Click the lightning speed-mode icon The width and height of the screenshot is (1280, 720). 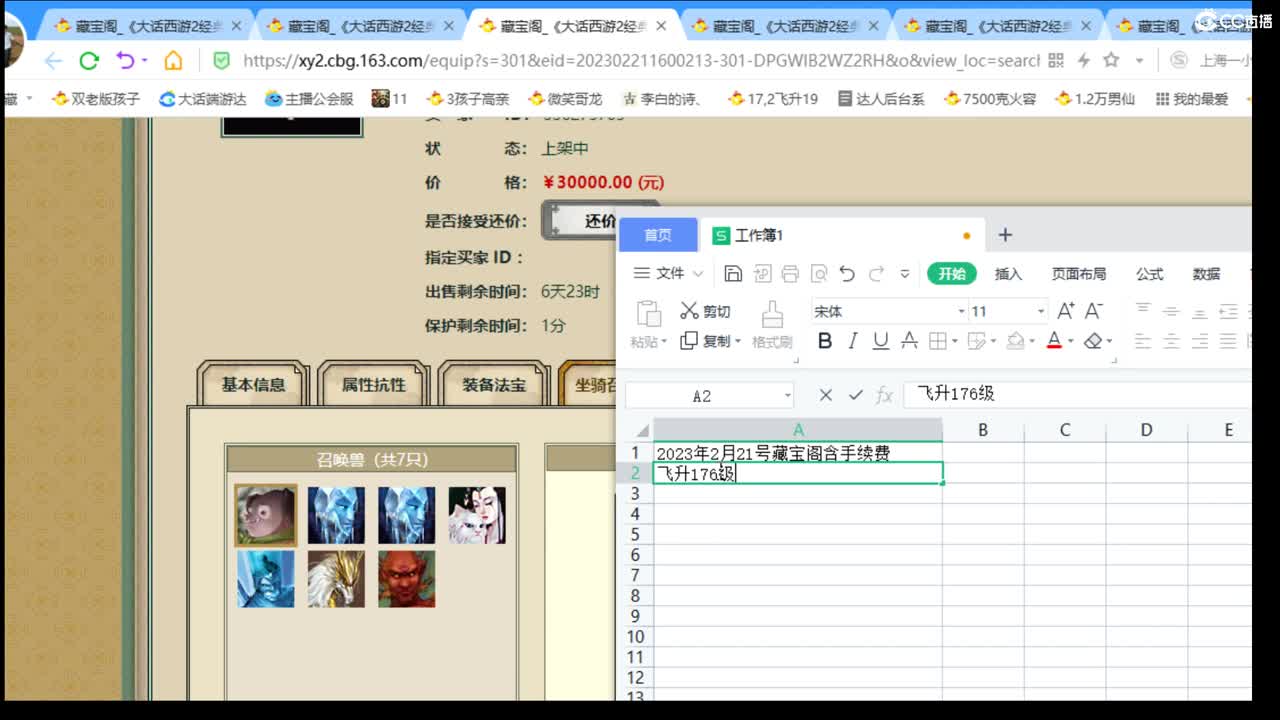tap(1083, 61)
